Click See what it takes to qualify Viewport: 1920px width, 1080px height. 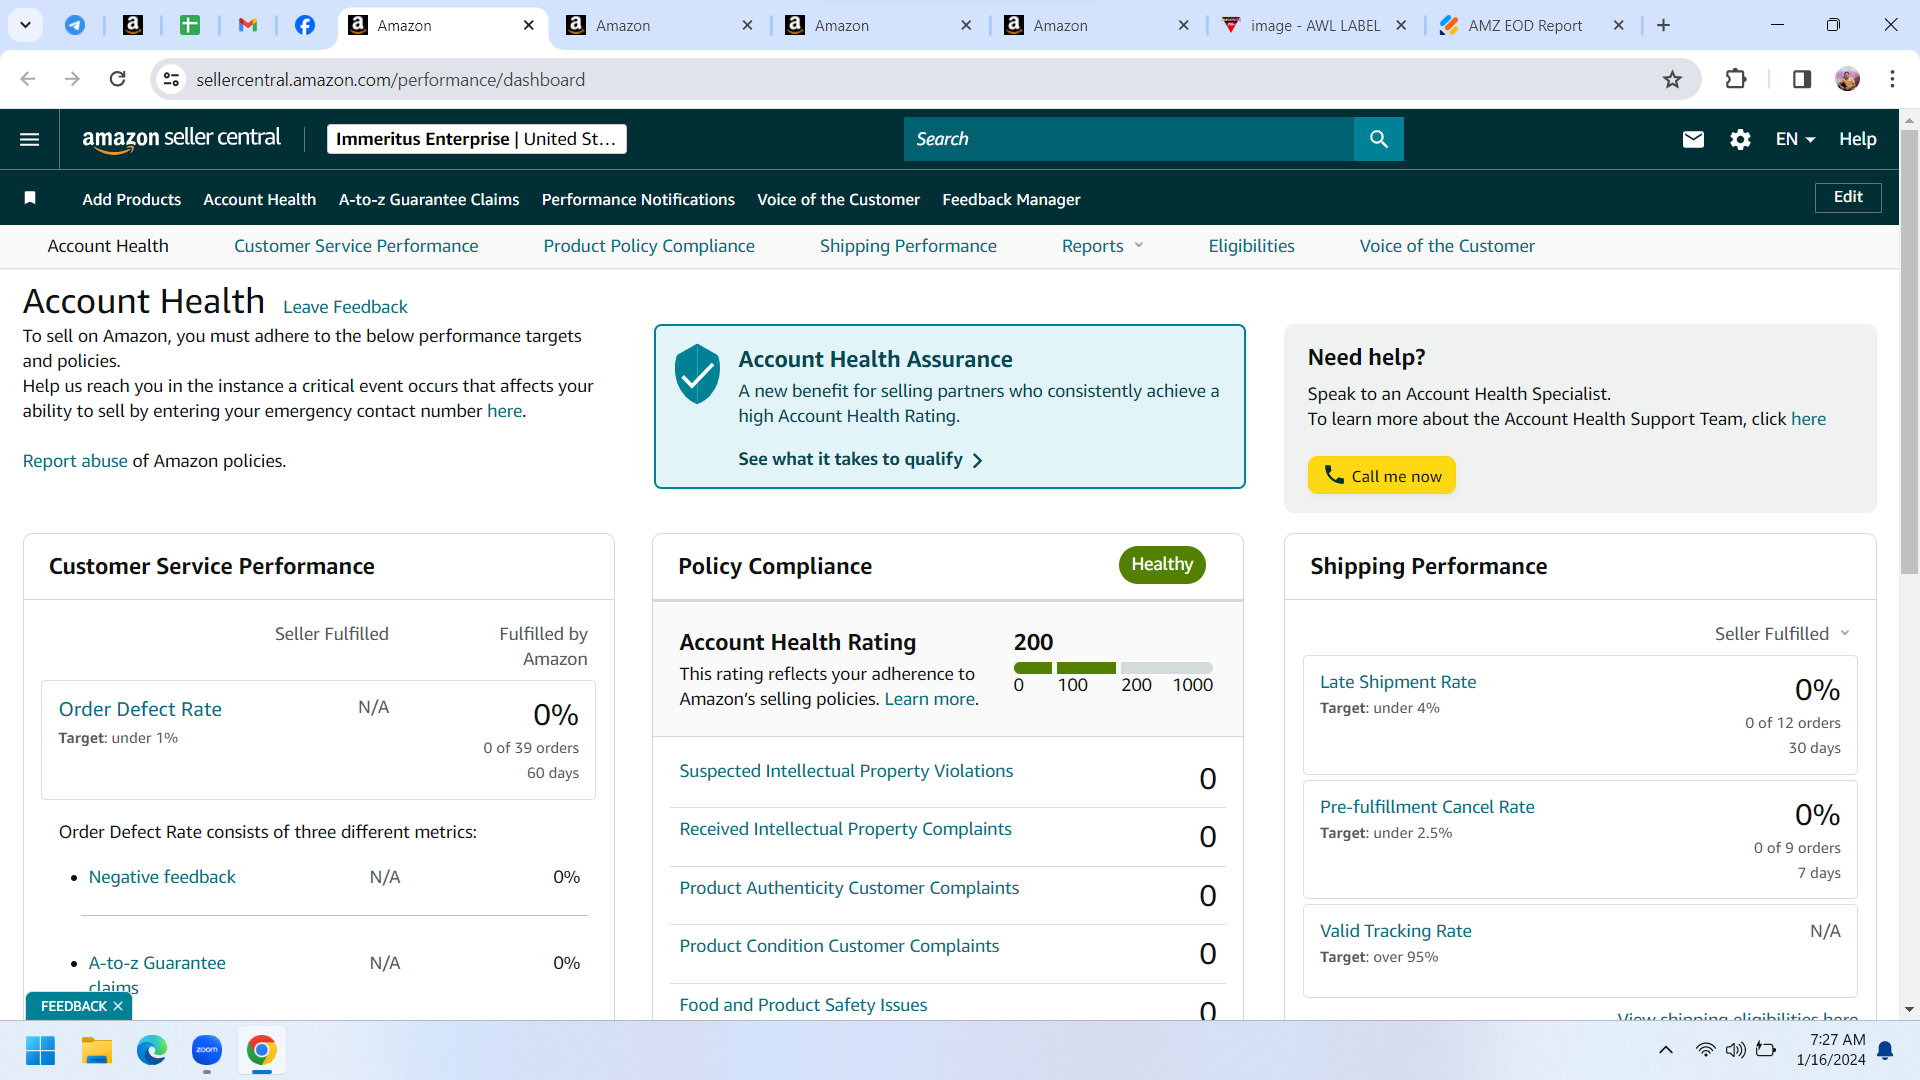point(860,459)
